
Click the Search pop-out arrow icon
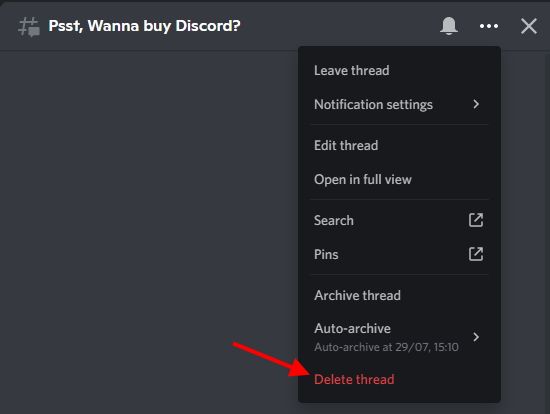[x=476, y=220]
